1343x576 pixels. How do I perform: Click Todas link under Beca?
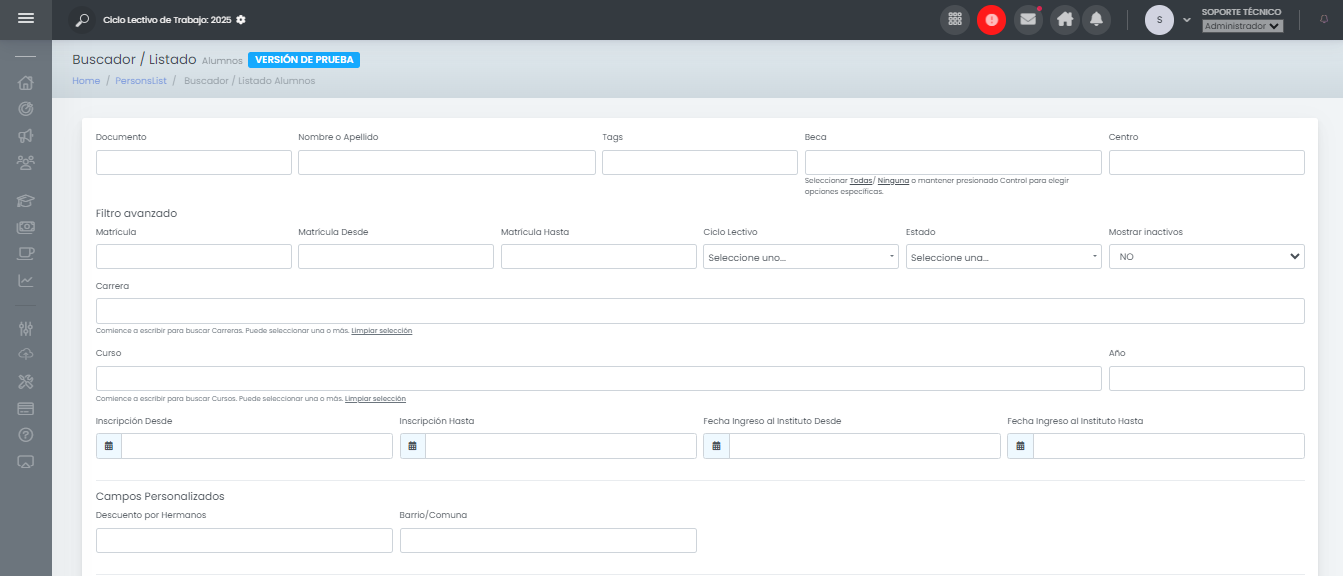pos(861,181)
